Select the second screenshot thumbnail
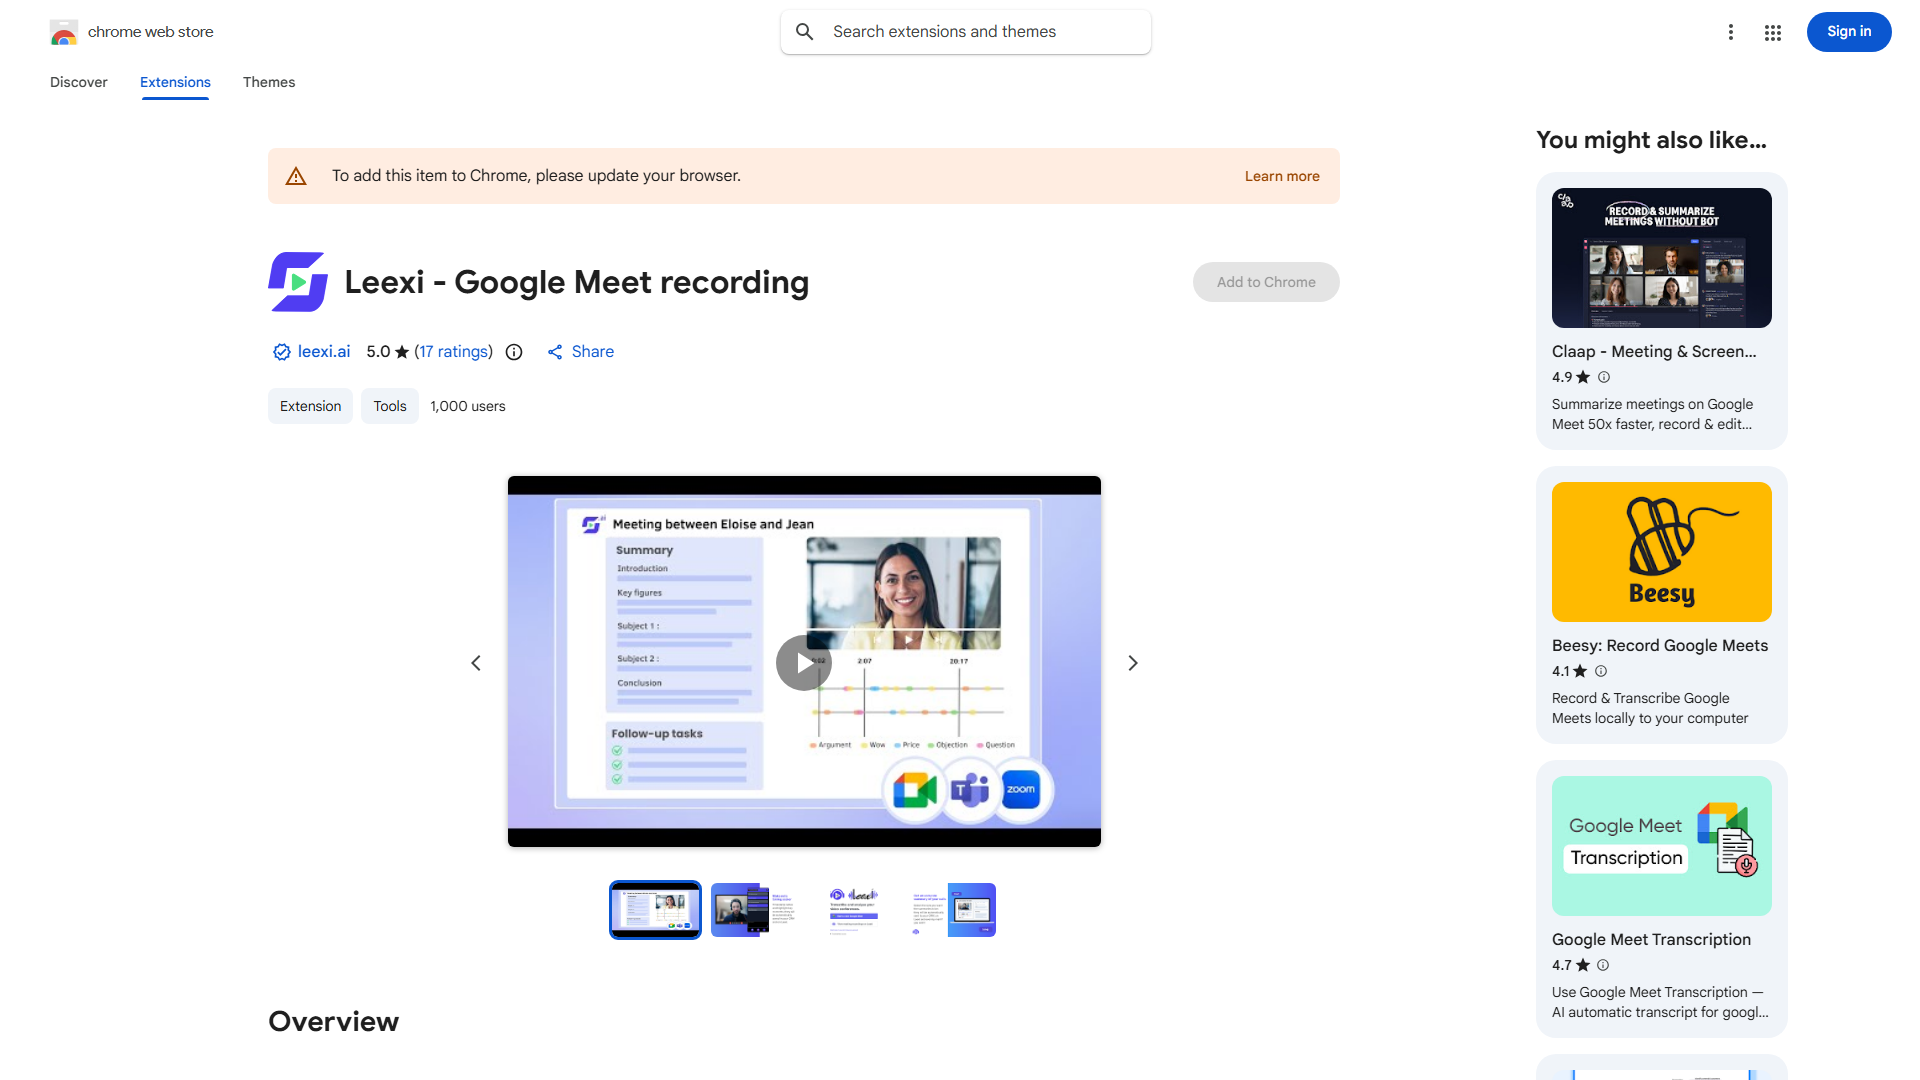Viewport: 1920px width, 1080px height. click(754, 910)
